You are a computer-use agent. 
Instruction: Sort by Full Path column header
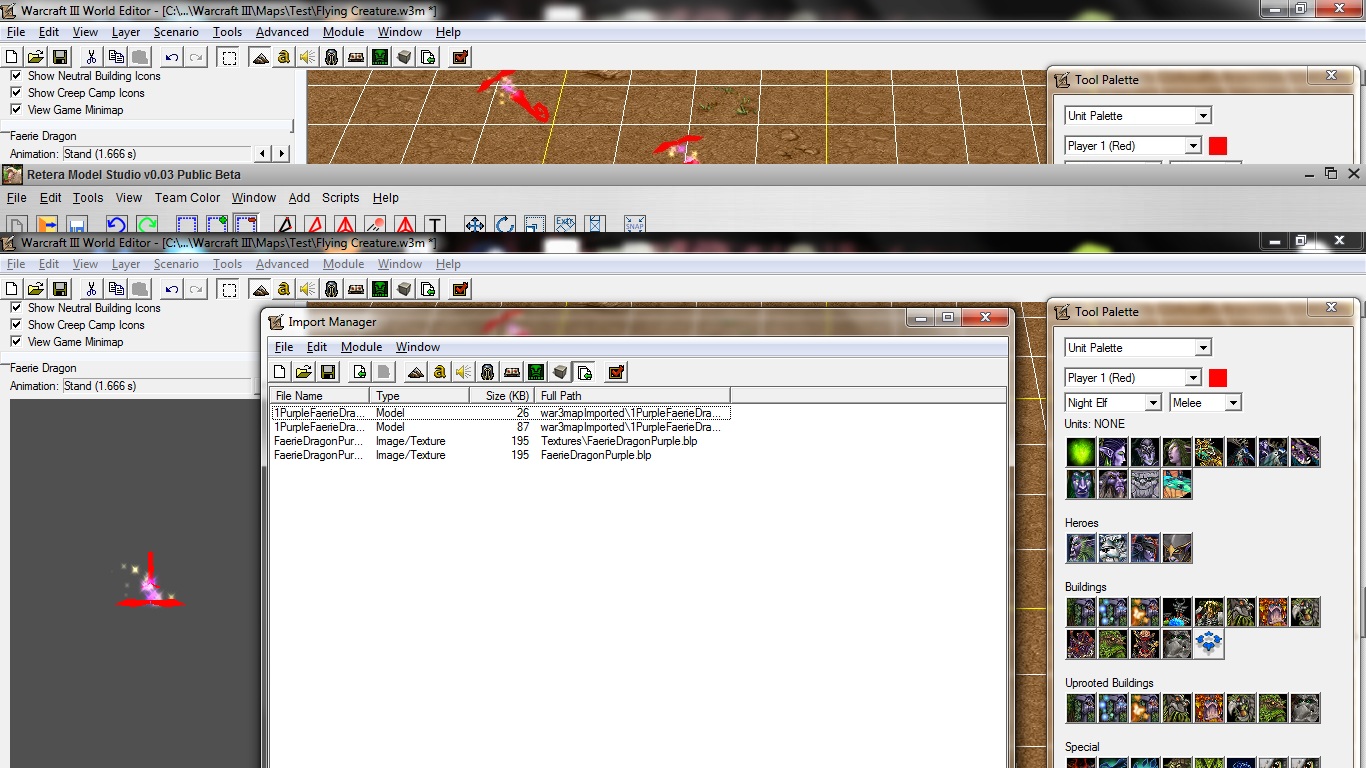tap(633, 396)
